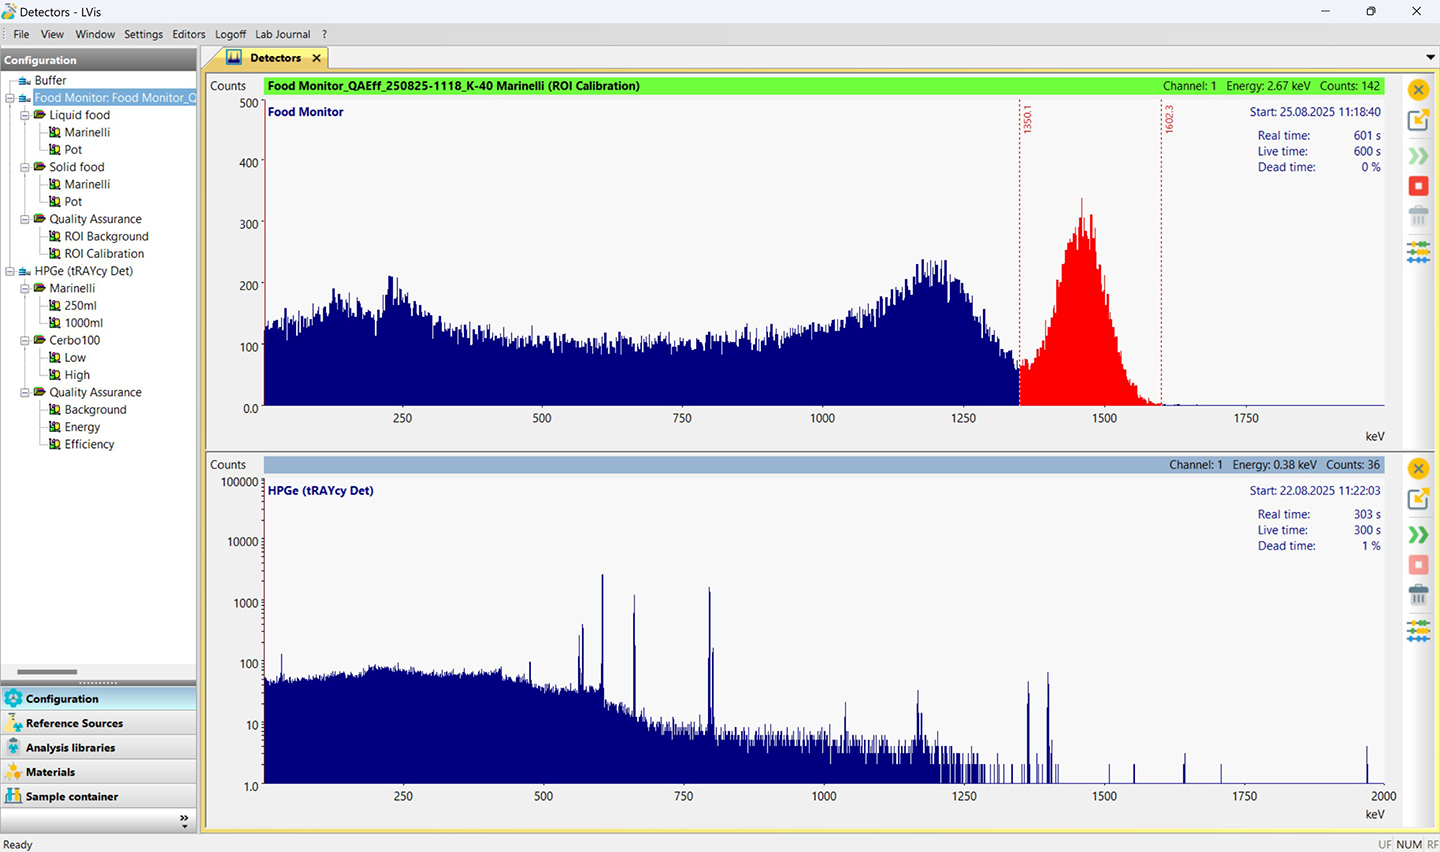Image resolution: width=1440 pixels, height=852 pixels.
Task: Close the HPGe spectrum with orange X
Action: (x=1418, y=469)
